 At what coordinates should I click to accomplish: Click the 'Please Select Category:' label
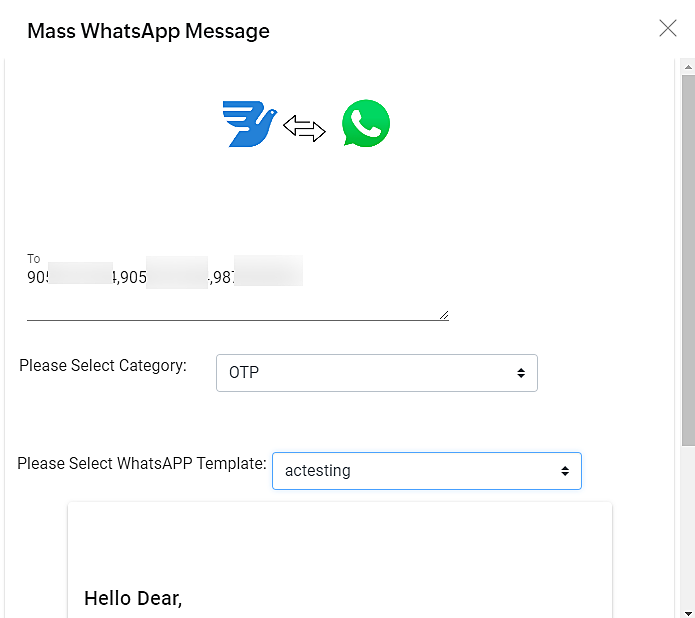tap(103, 366)
